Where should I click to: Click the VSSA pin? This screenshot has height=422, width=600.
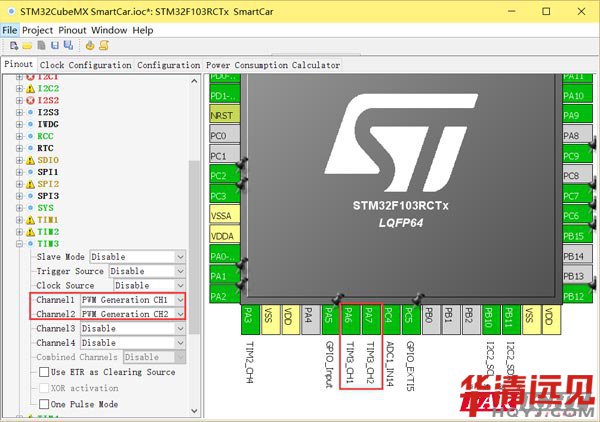click(x=225, y=215)
